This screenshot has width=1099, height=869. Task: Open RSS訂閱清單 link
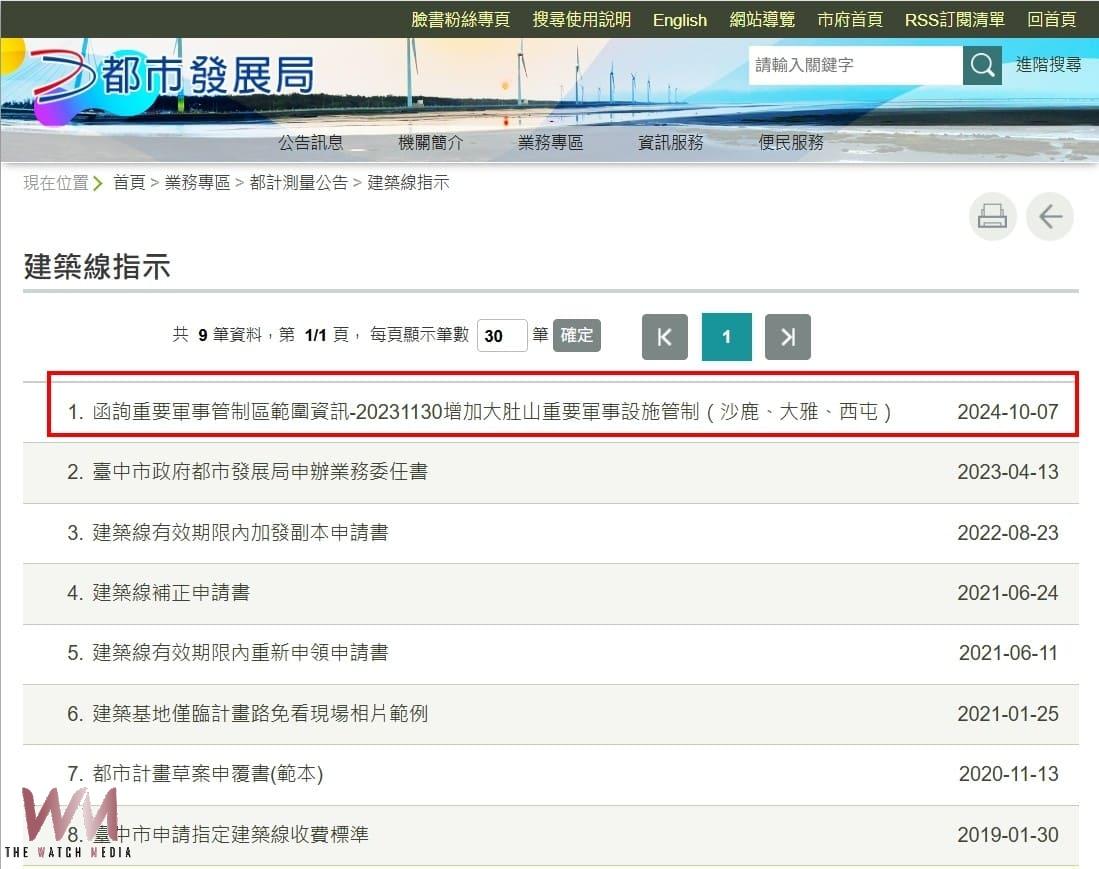coord(955,20)
